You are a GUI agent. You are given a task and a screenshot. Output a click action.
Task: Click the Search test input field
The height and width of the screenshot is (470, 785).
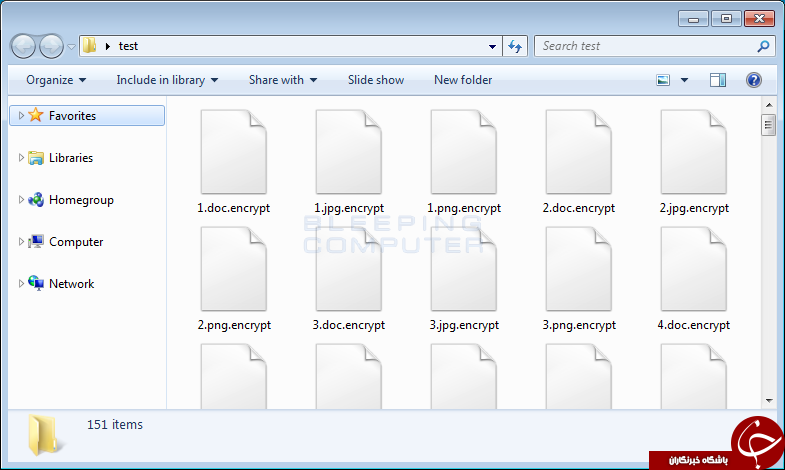tap(654, 46)
